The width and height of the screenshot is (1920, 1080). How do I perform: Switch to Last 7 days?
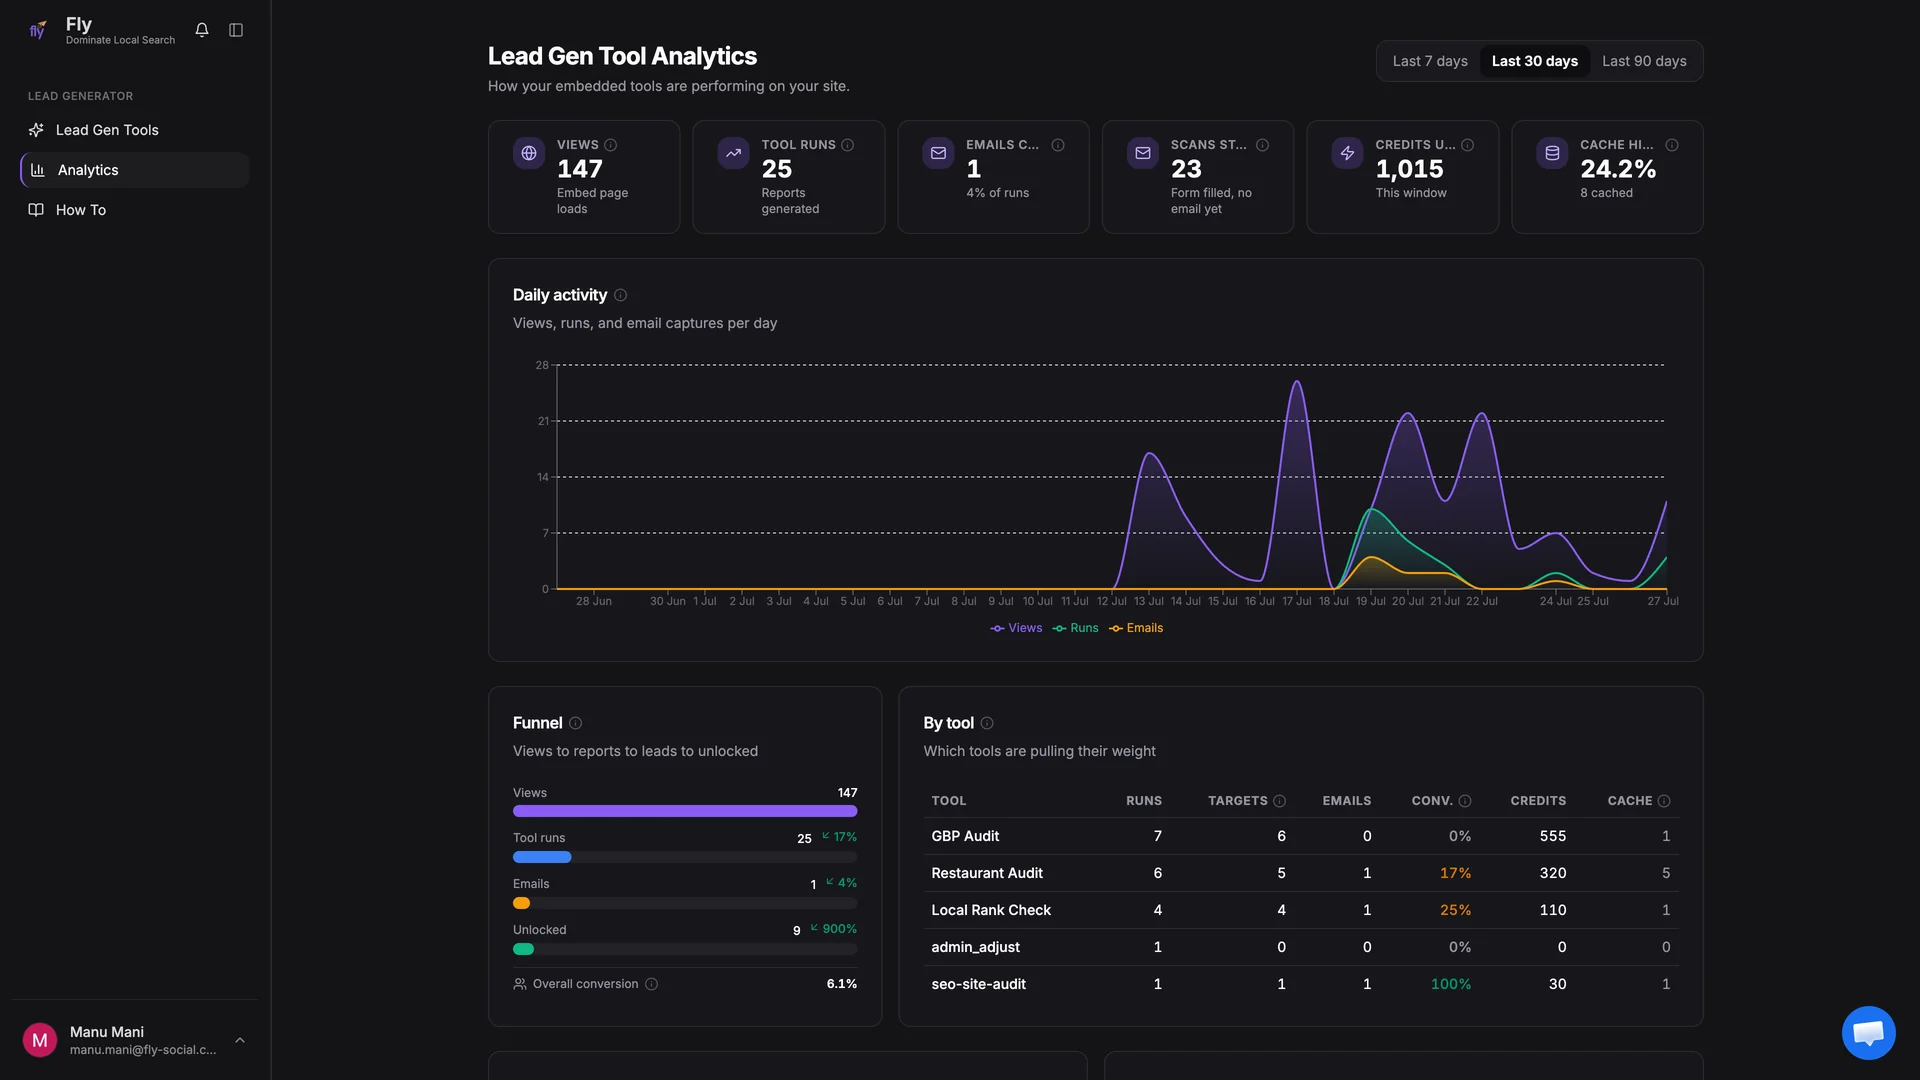[x=1430, y=61]
